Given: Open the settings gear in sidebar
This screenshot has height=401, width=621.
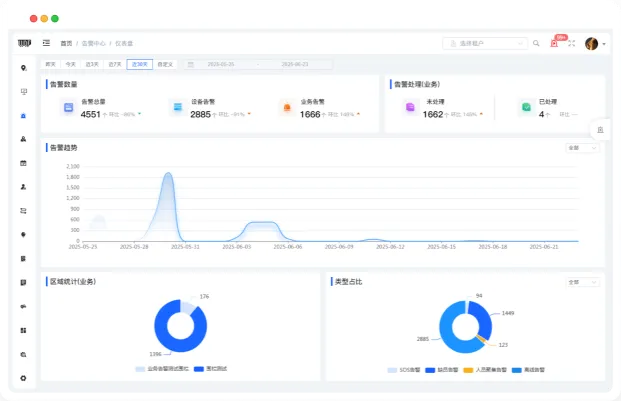Looking at the screenshot, I should click(23, 378).
